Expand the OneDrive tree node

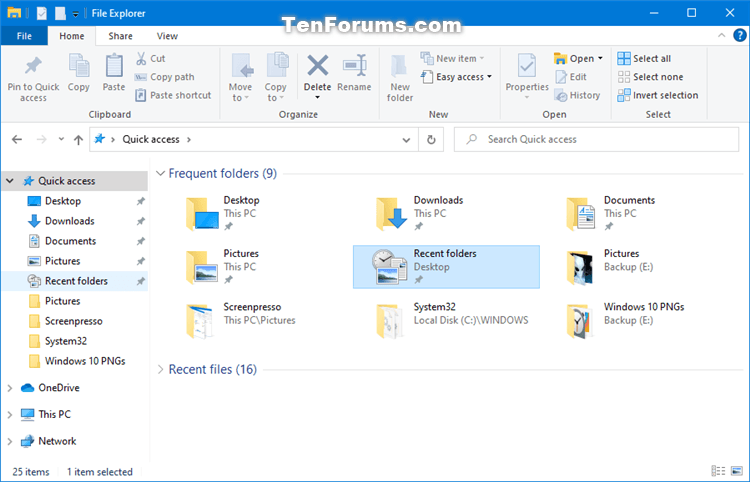point(10,388)
